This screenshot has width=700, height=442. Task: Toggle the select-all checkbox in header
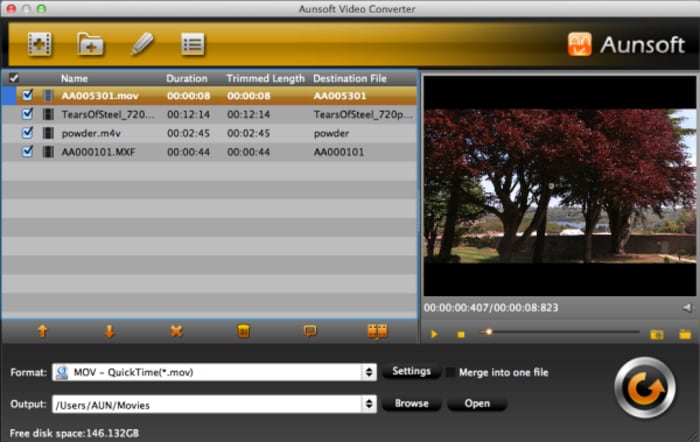[14, 78]
